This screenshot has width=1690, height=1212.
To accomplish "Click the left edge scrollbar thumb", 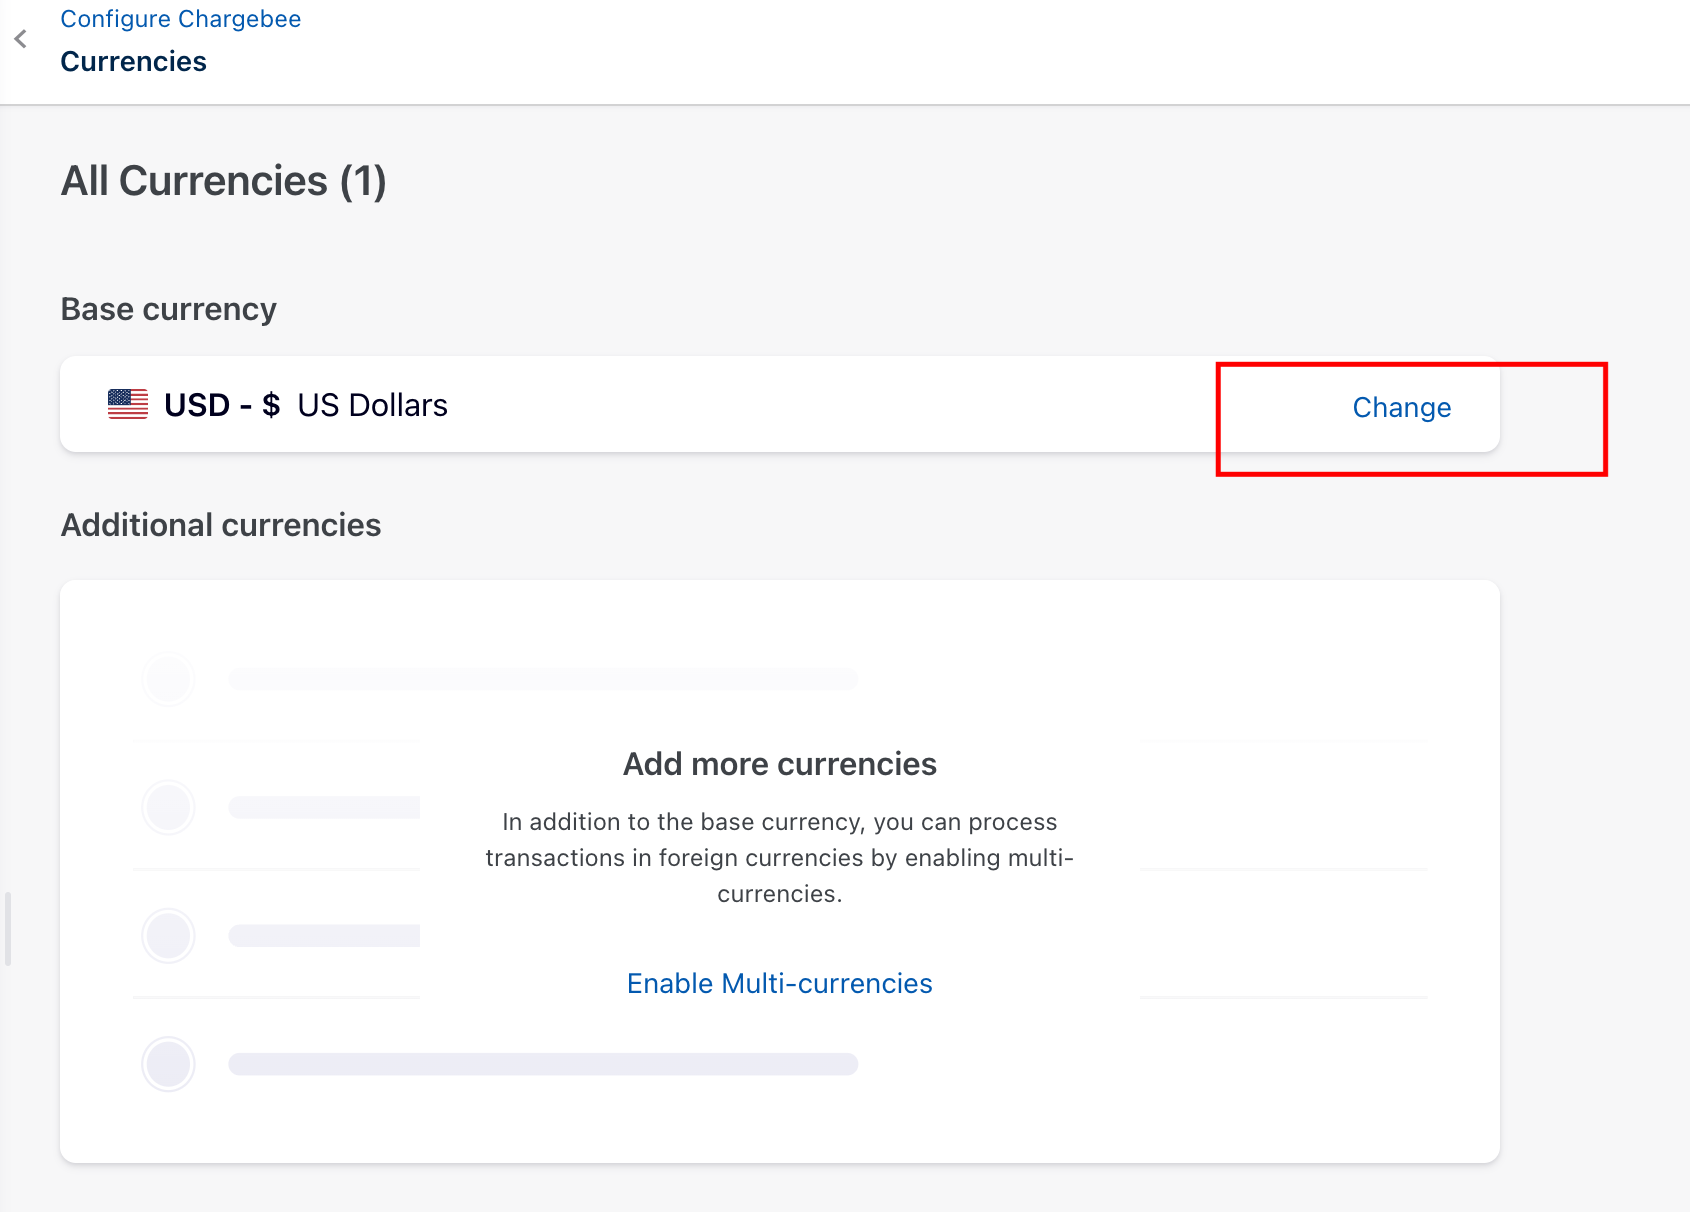I will pyautogui.click(x=9, y=927).
